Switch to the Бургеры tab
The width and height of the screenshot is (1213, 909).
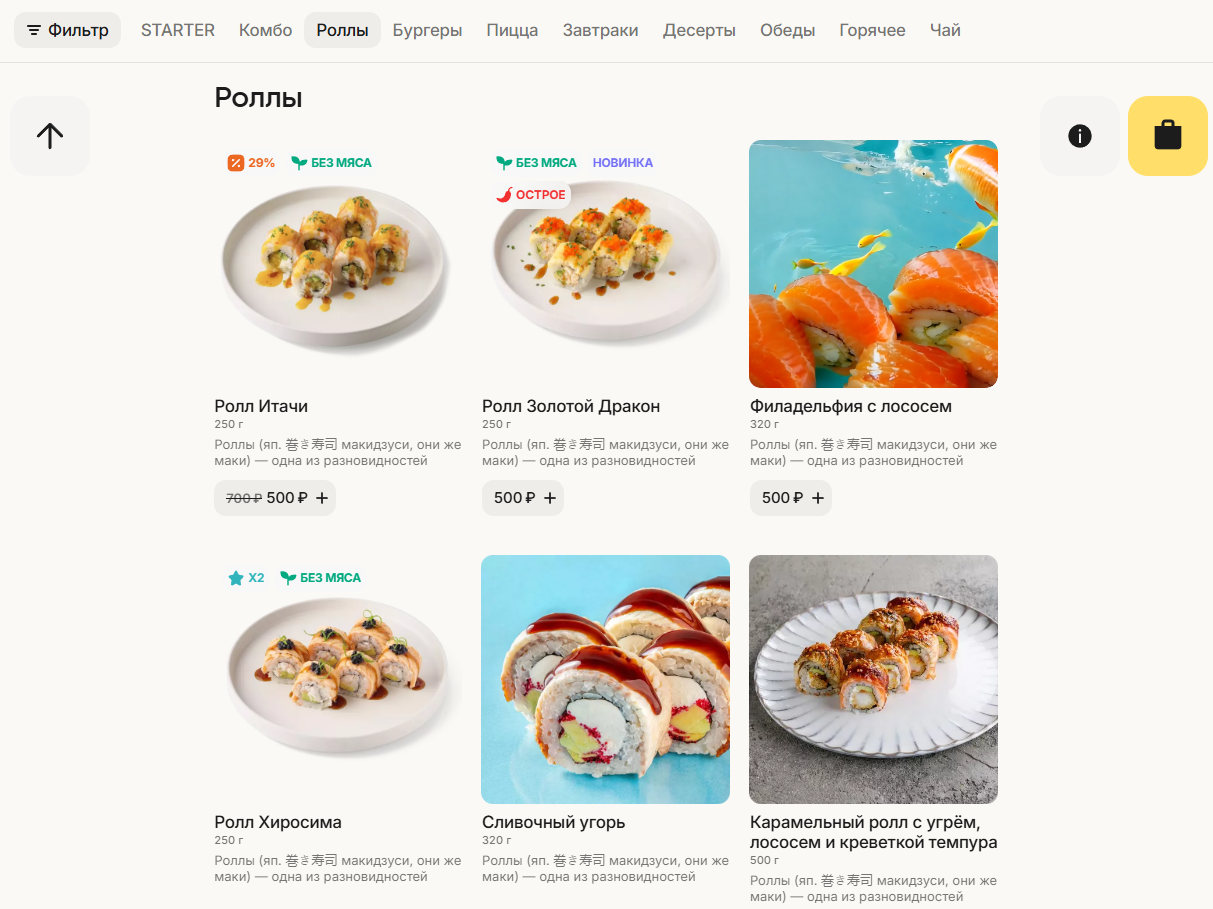[x=427, y=30]
